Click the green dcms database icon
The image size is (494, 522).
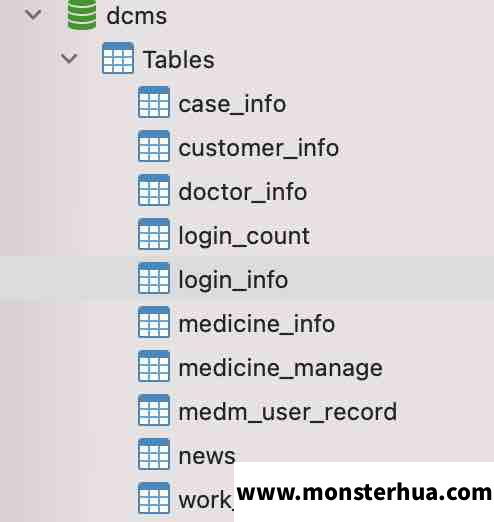[x=82, y=15]
